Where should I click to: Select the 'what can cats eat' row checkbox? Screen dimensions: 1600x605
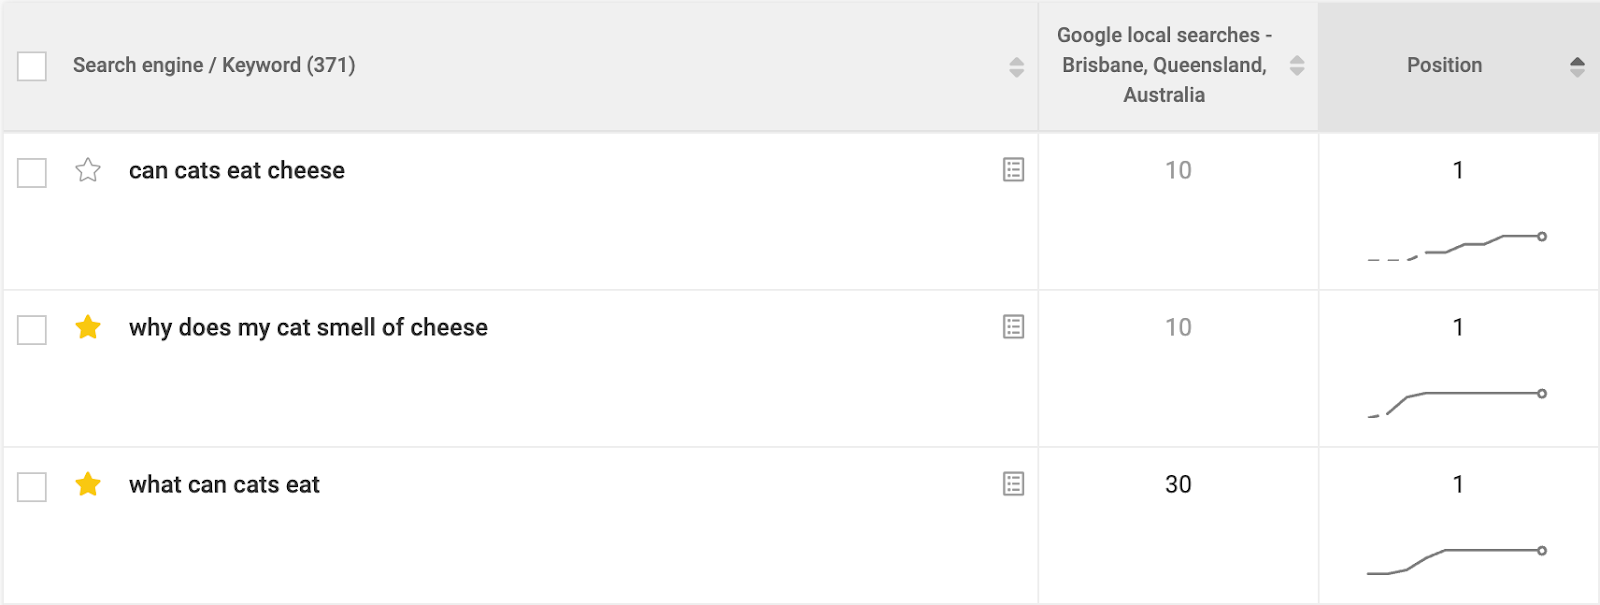click(32, 487)
